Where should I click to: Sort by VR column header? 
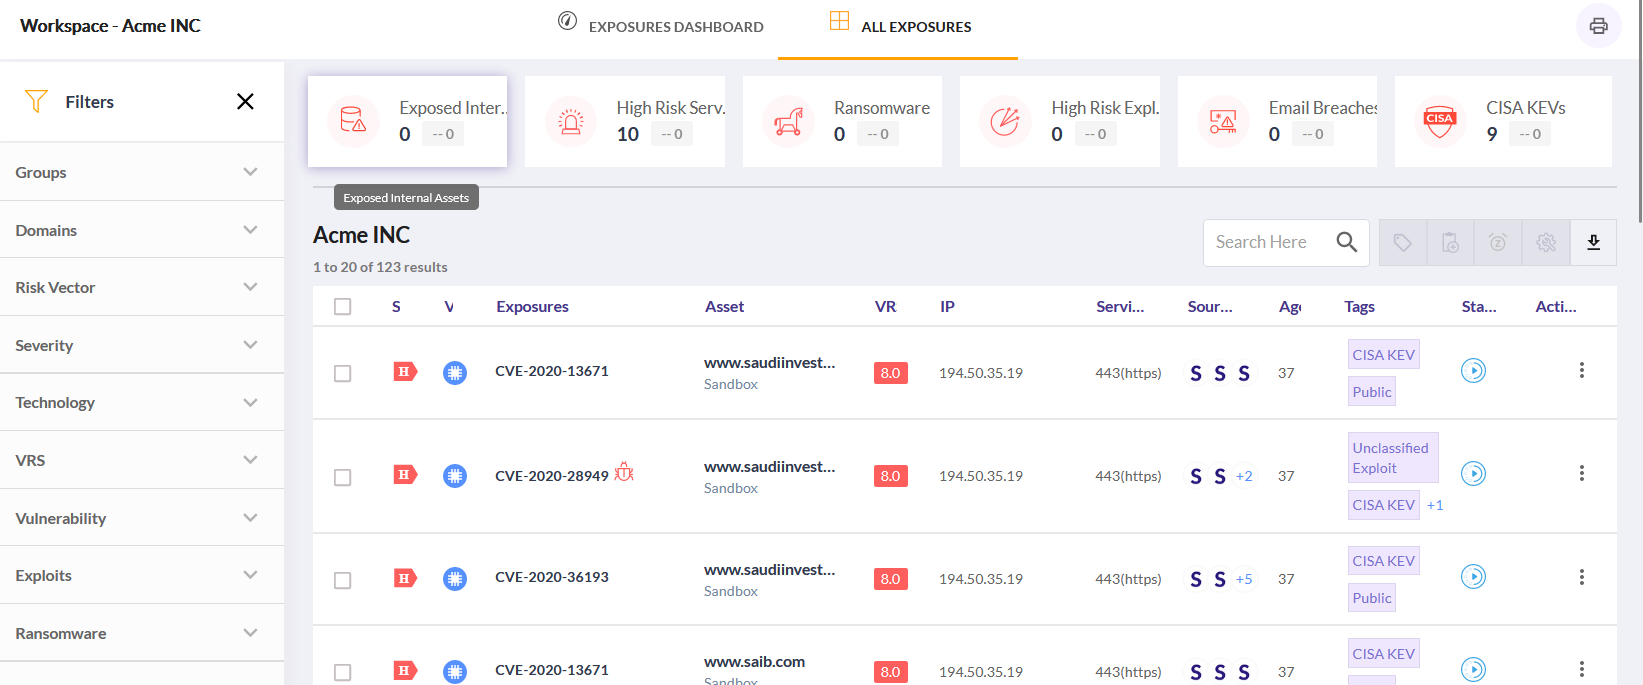click(885, 307)
